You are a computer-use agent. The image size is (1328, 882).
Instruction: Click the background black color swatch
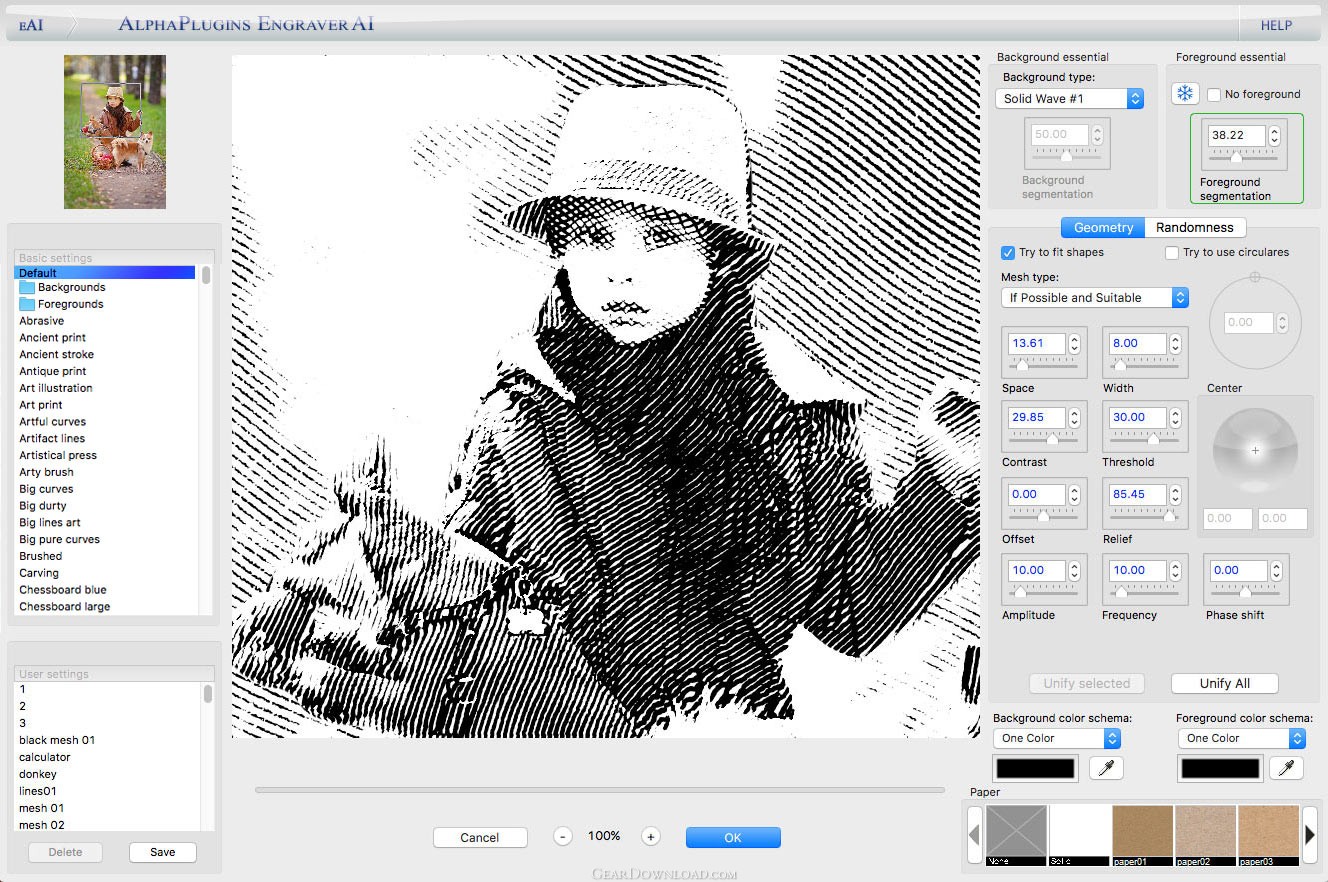point(1035,769)
